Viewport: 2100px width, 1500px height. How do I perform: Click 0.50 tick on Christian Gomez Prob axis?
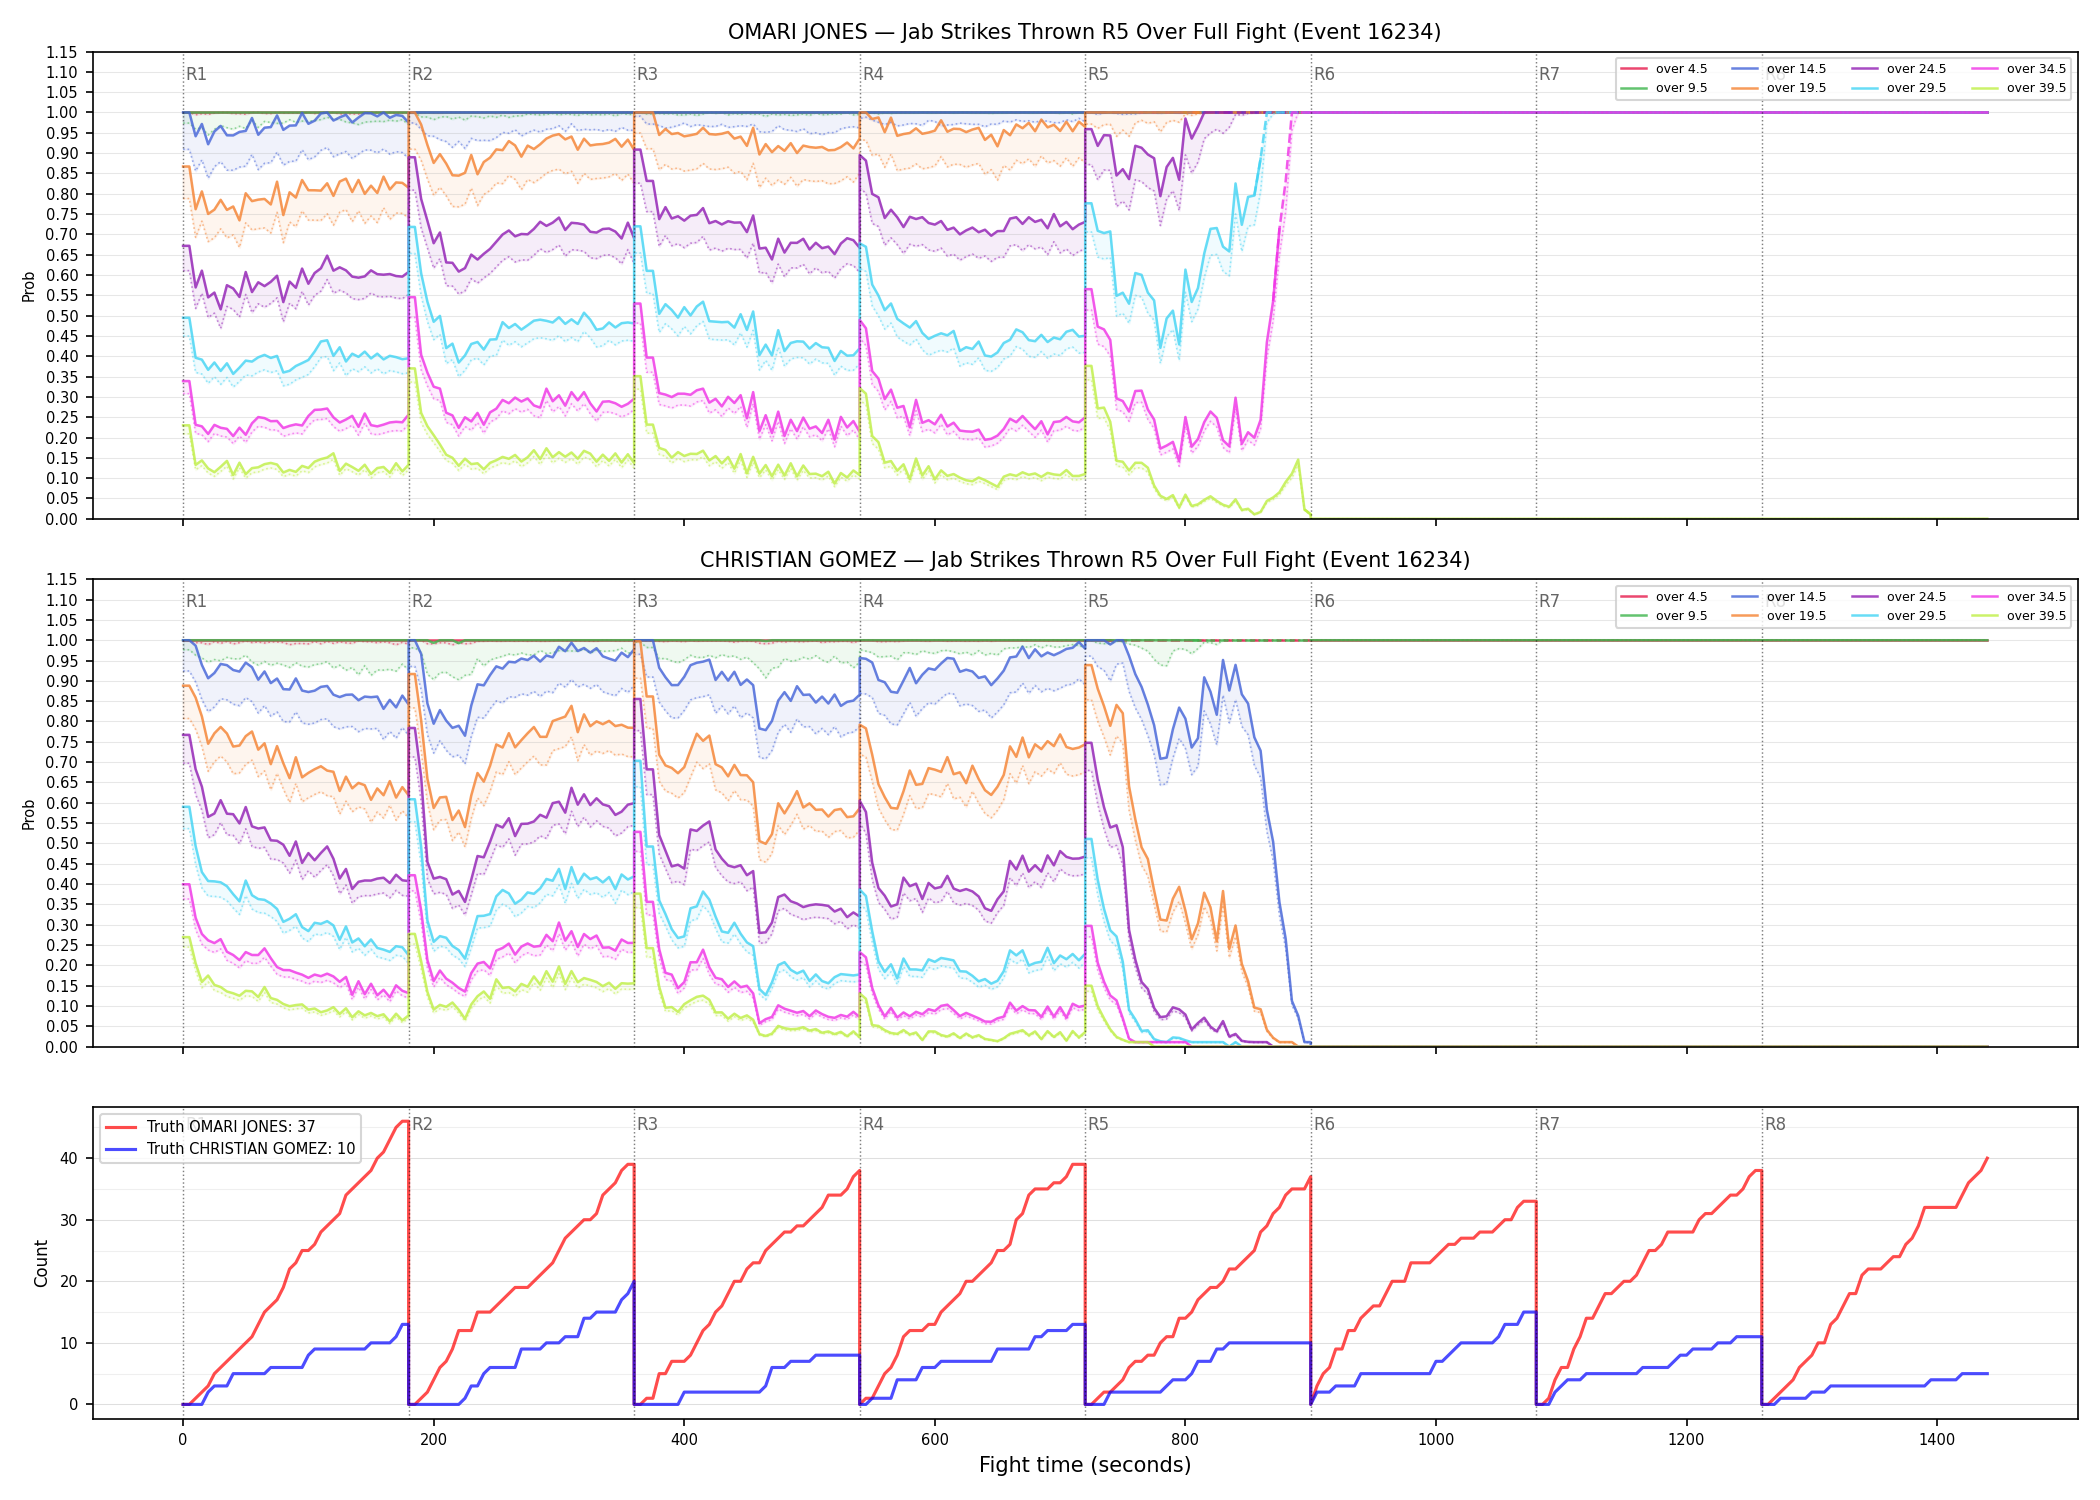pyautogui.click(x=61, y=844)
